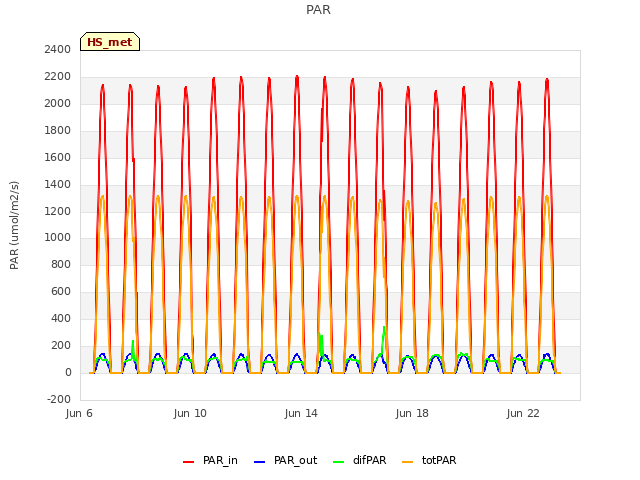The image size is (640, 480).
Task: Click the 1800 y-axis tick label
Action: (x=58, y=131)
